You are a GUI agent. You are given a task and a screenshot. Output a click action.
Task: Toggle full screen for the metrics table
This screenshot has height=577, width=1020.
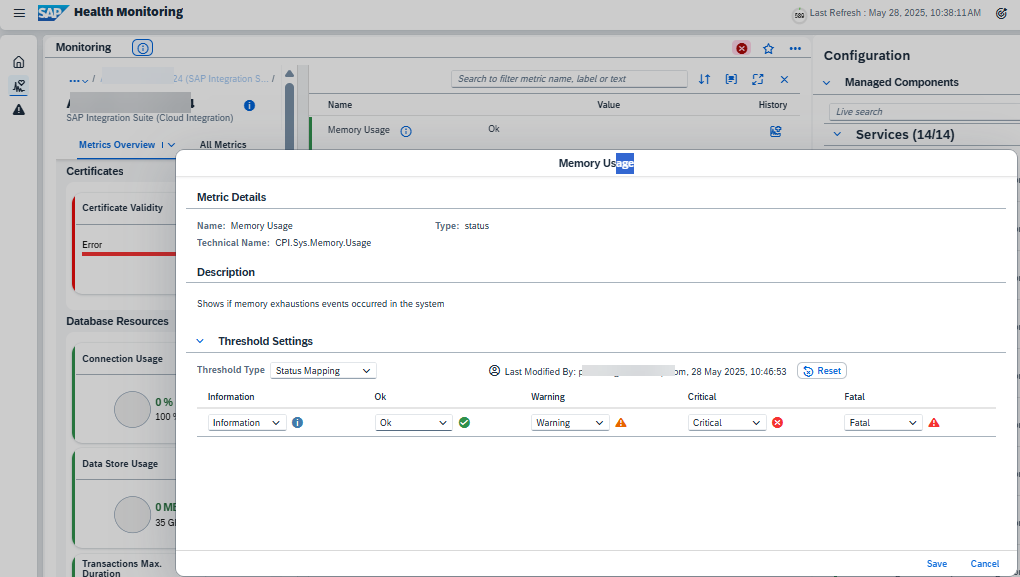click(758, 79)
